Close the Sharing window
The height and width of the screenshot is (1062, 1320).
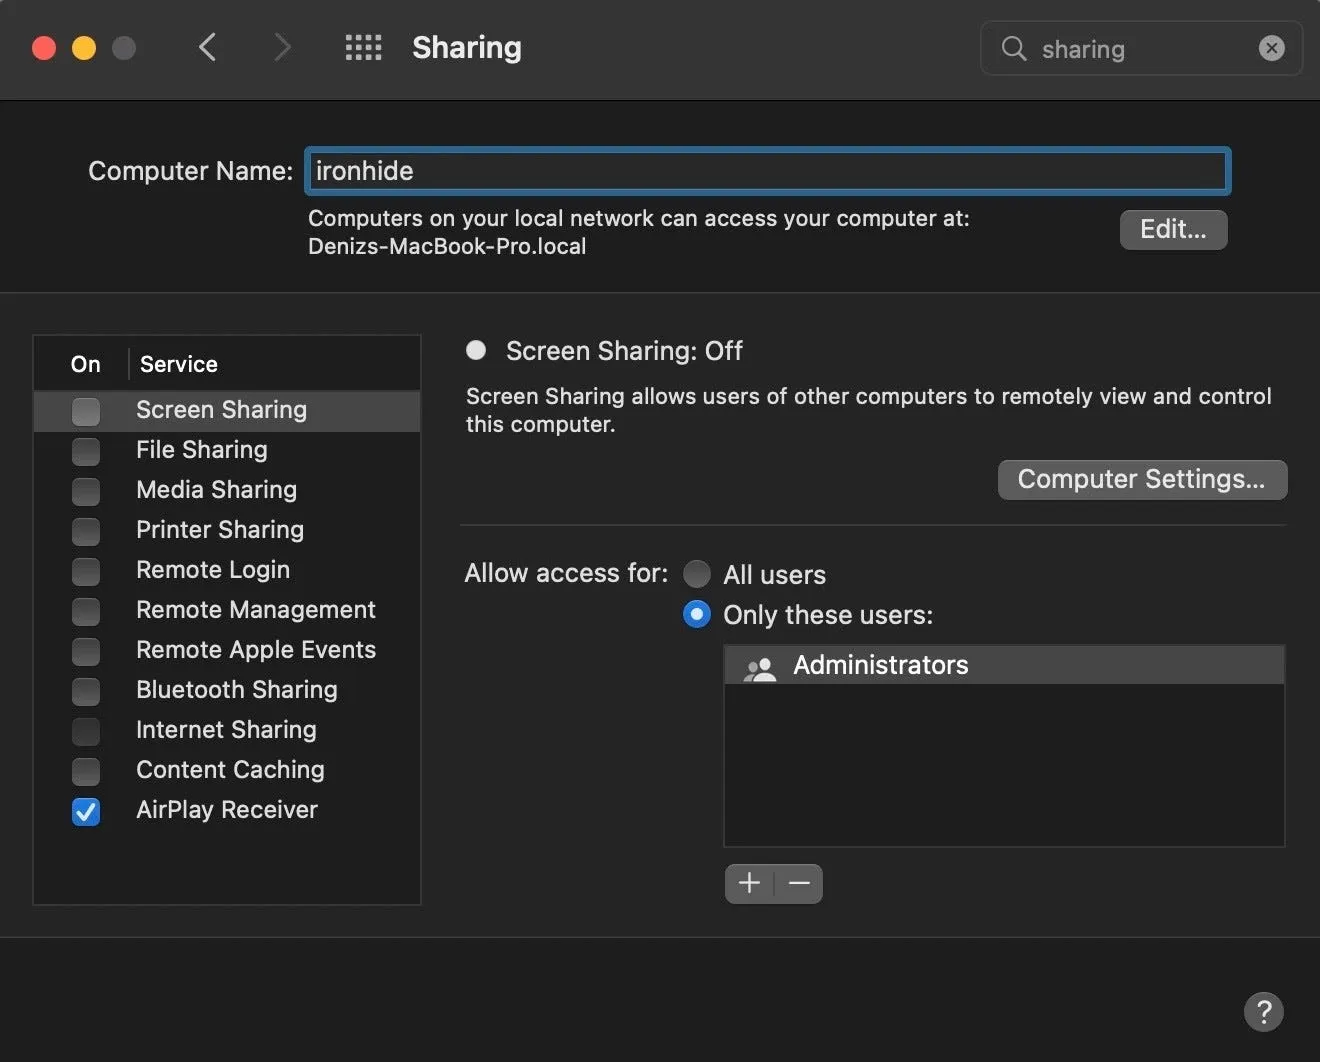click(x=44, y=48)
